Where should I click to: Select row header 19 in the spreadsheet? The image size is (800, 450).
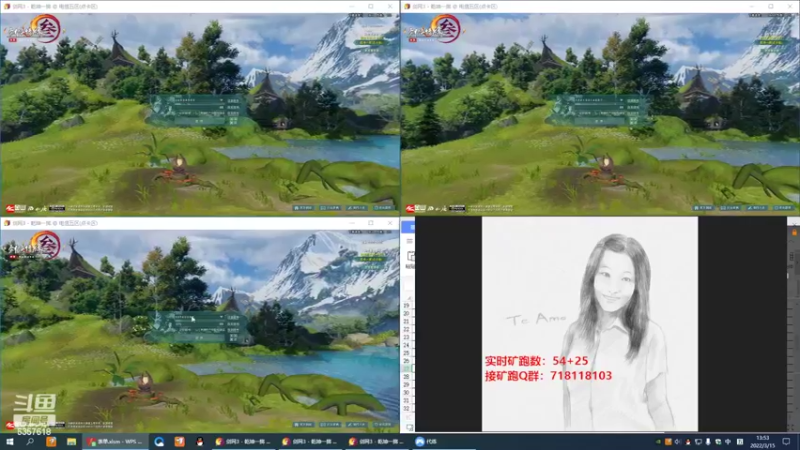coord(407,306)
